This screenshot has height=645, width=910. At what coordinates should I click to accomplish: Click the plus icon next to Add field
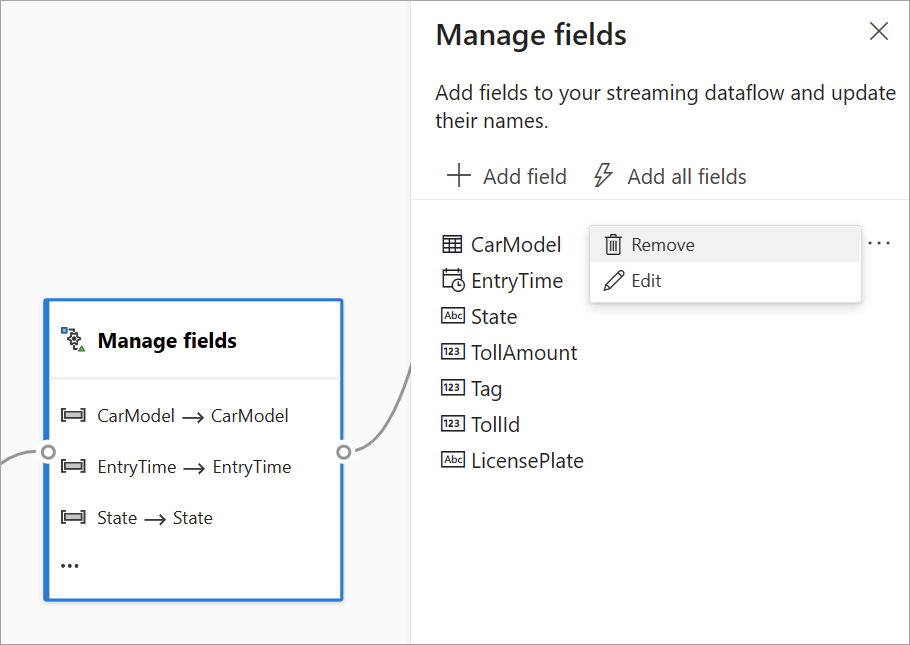(x=458, y=176)
